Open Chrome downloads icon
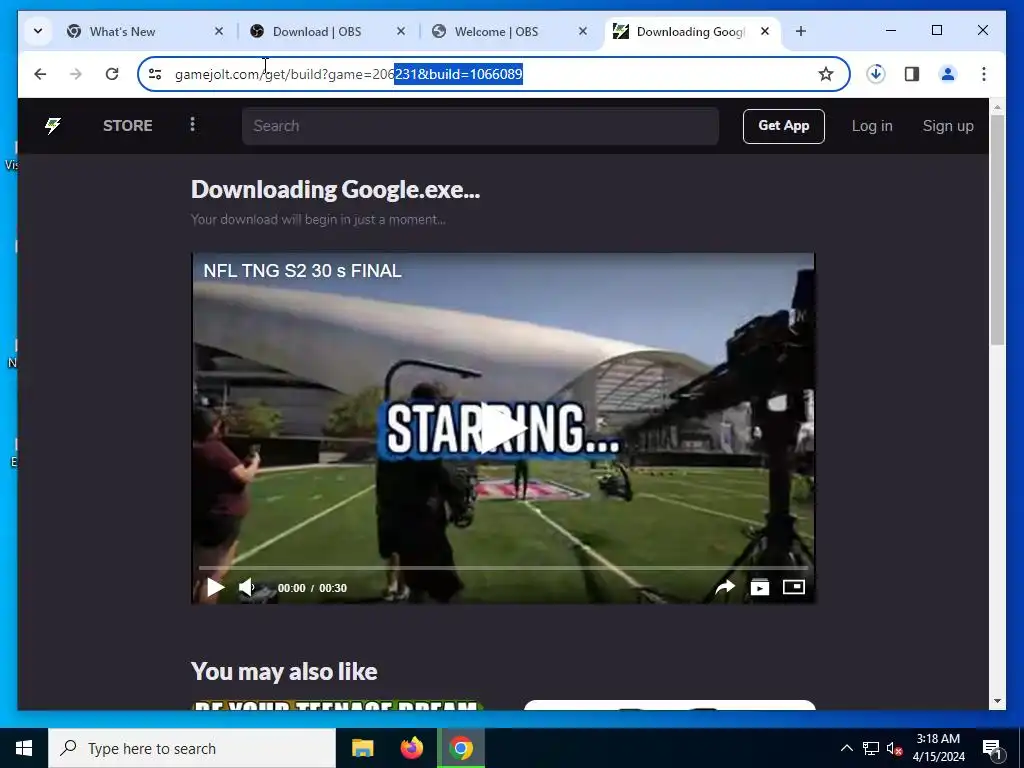 (x=876, y=74)
